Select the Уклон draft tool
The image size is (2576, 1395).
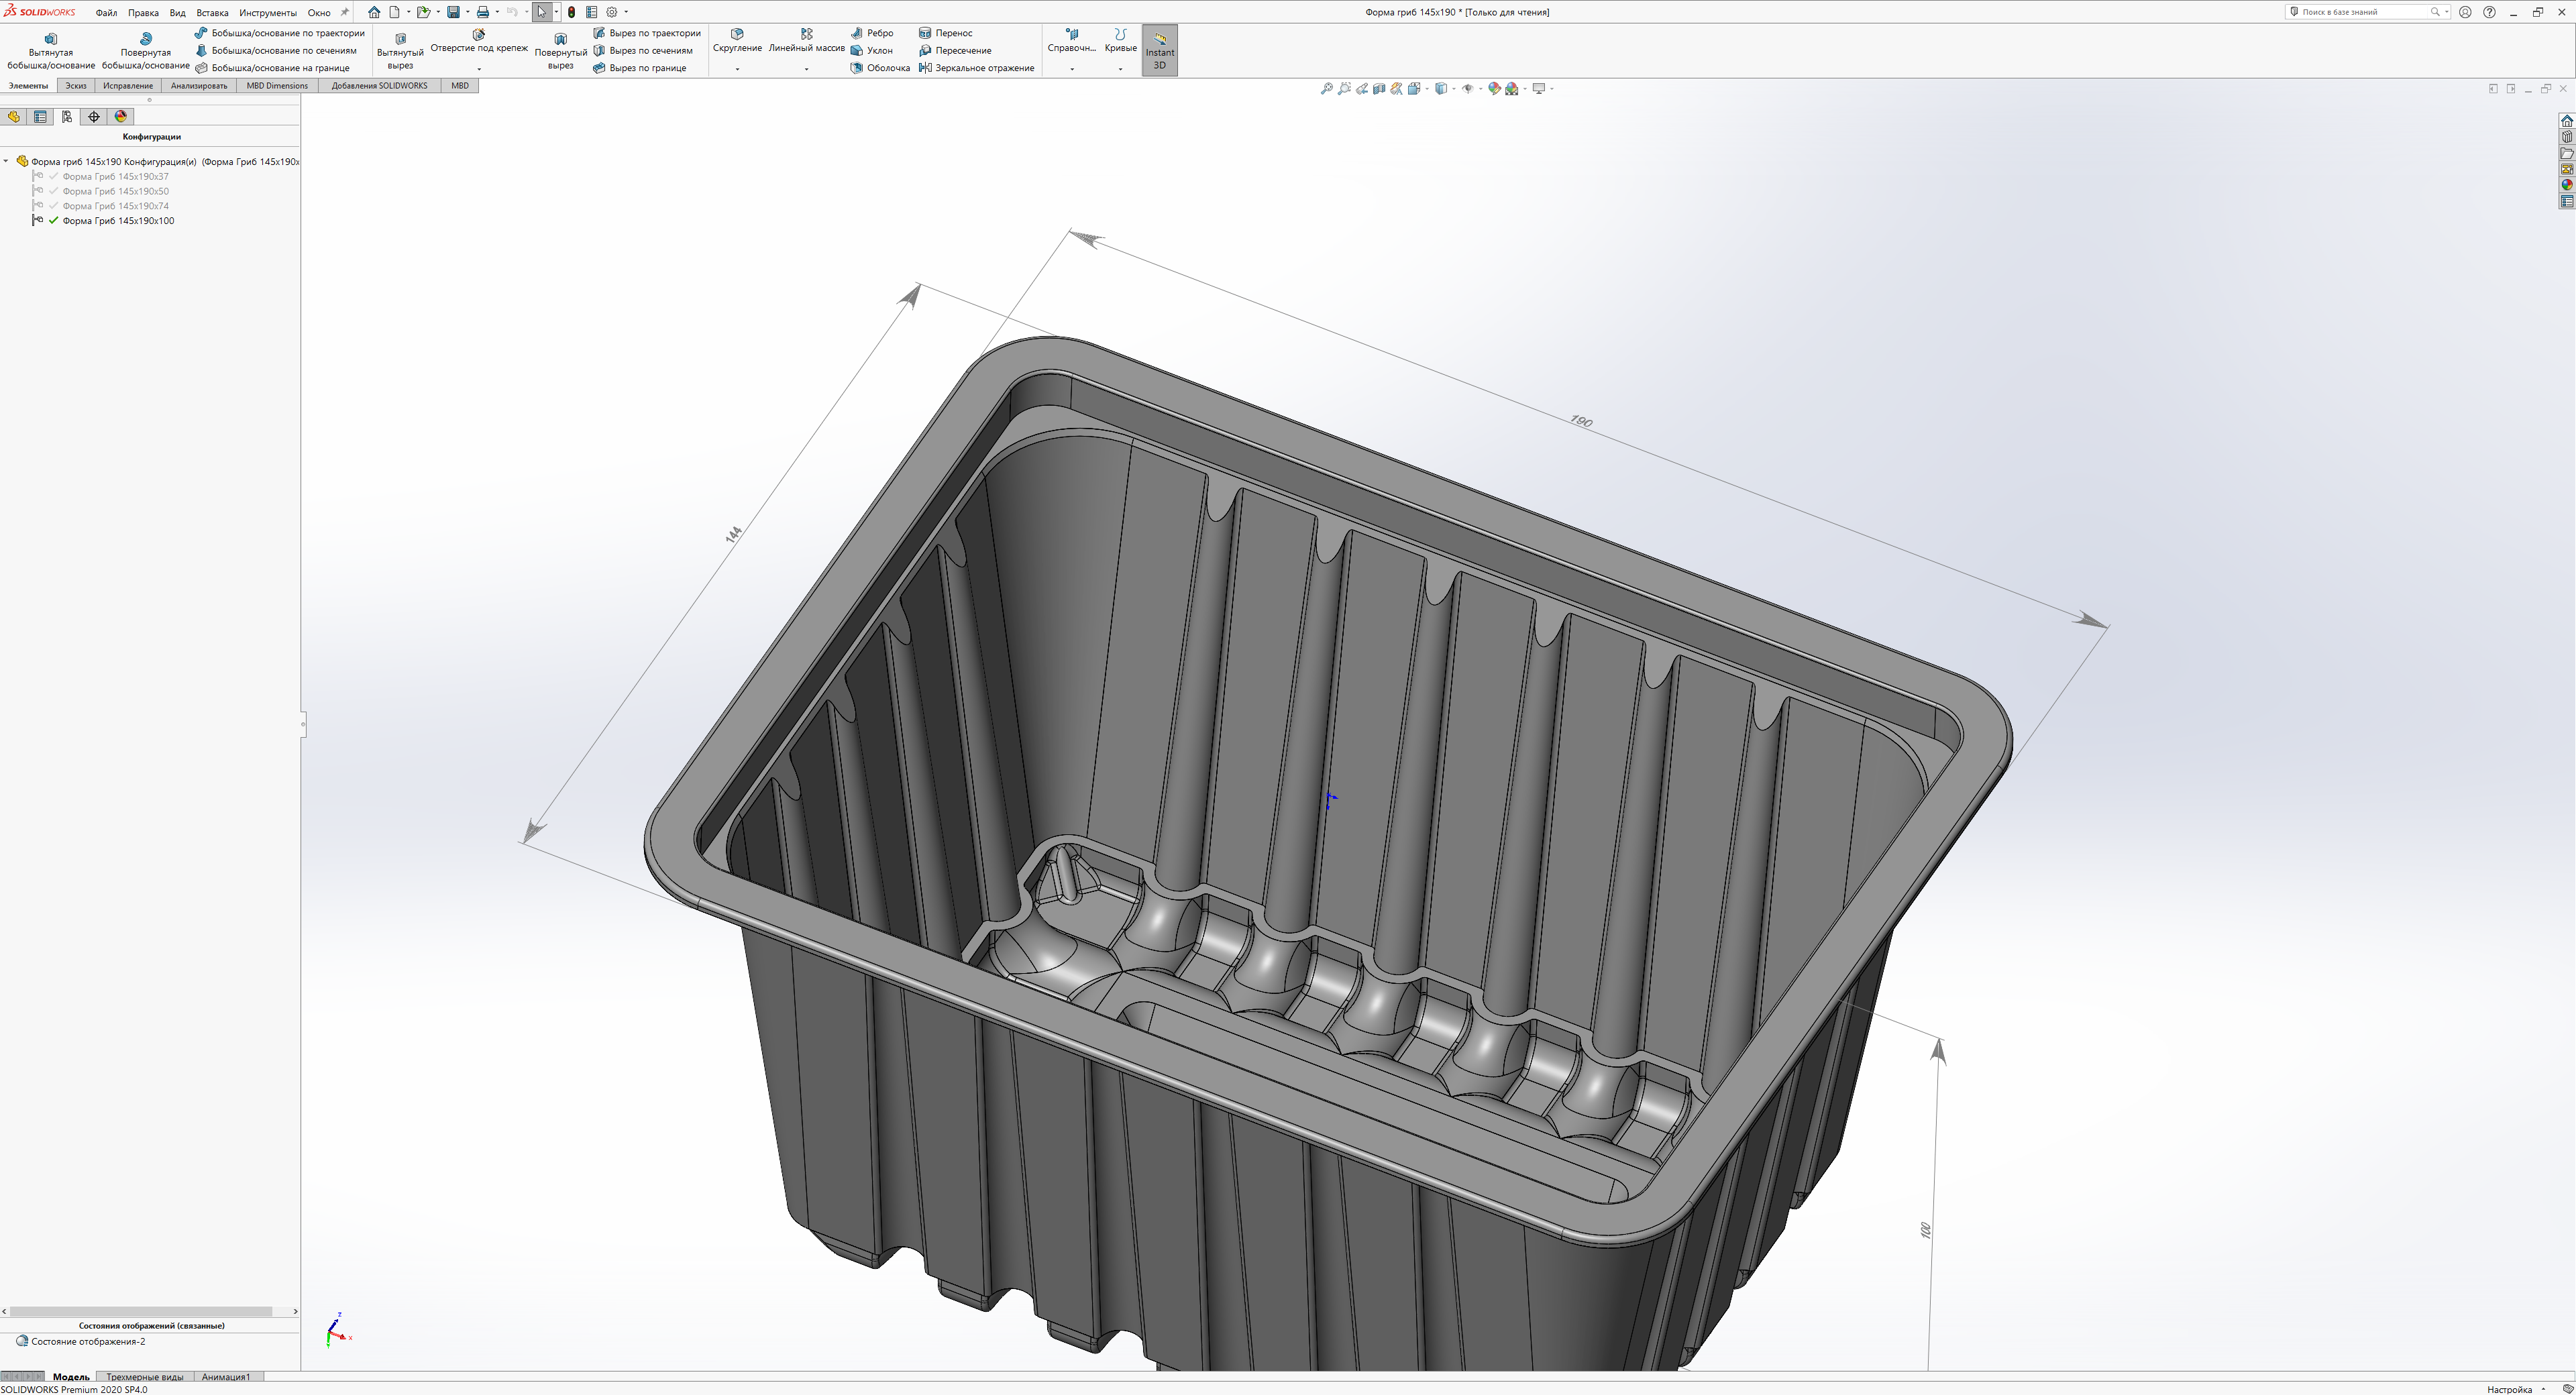pyautogui.click(x=872, y=50)
